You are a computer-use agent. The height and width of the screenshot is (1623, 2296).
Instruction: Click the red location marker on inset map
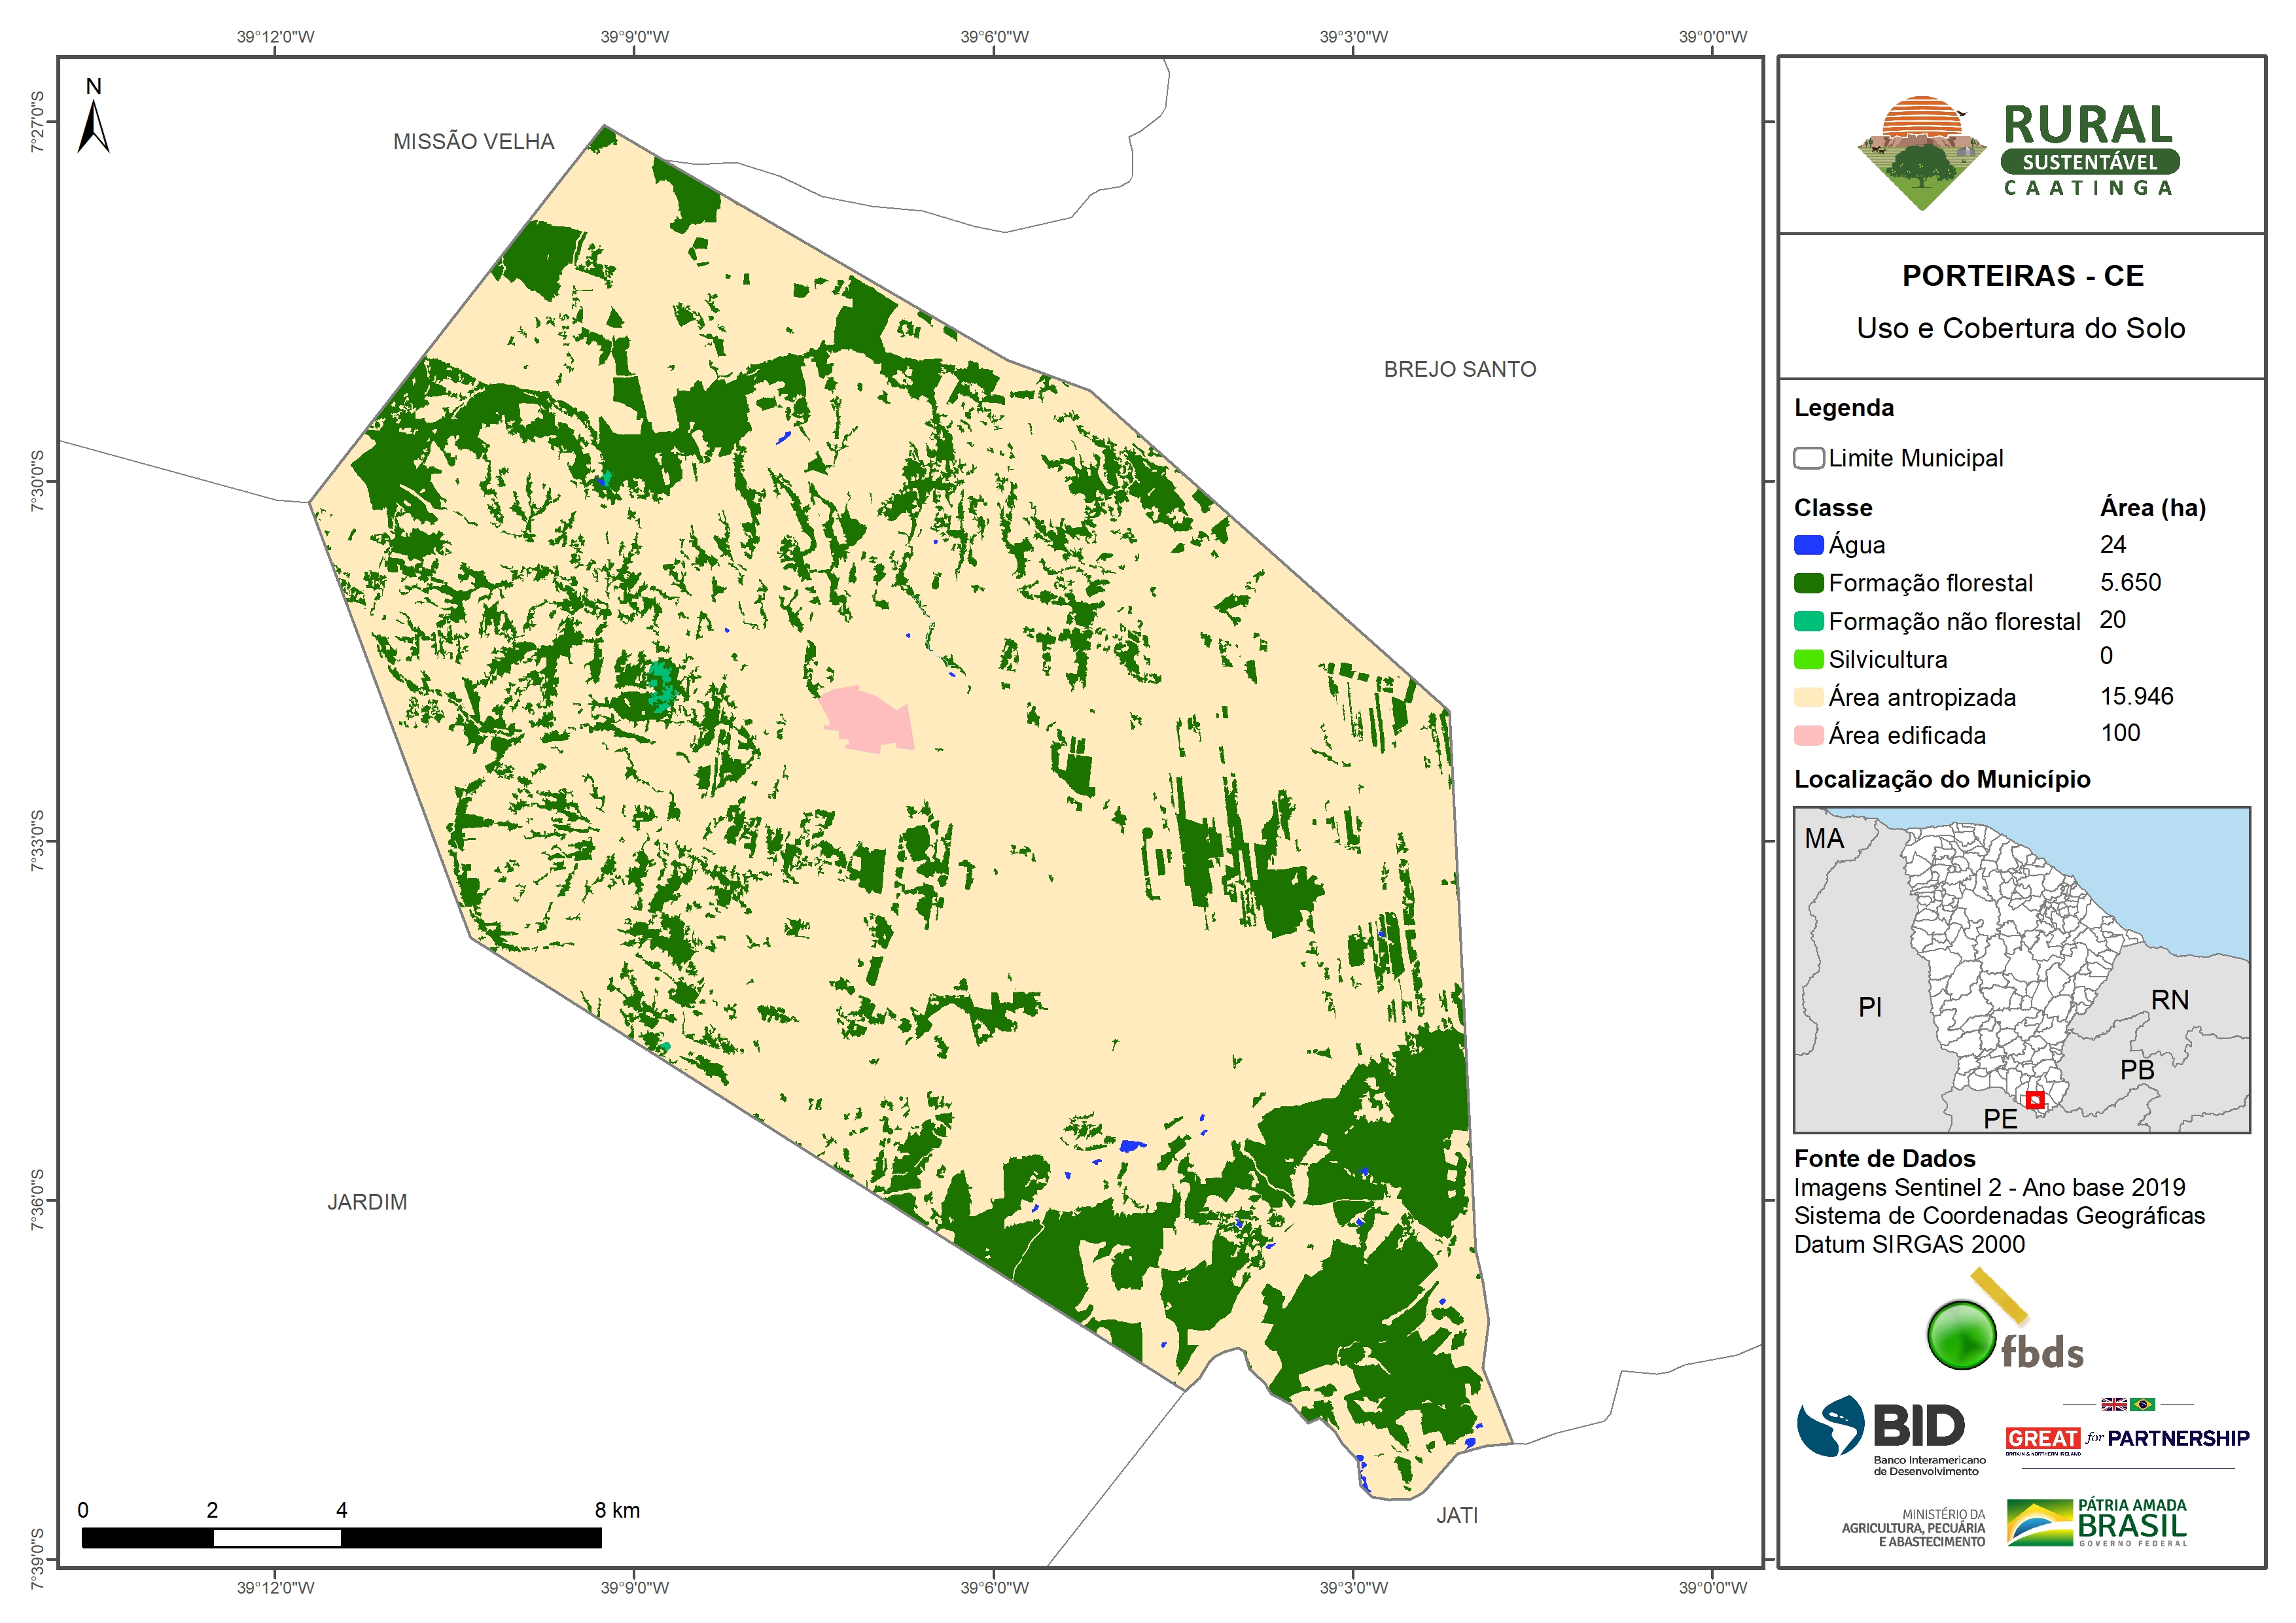[x=2034, y=1100]
